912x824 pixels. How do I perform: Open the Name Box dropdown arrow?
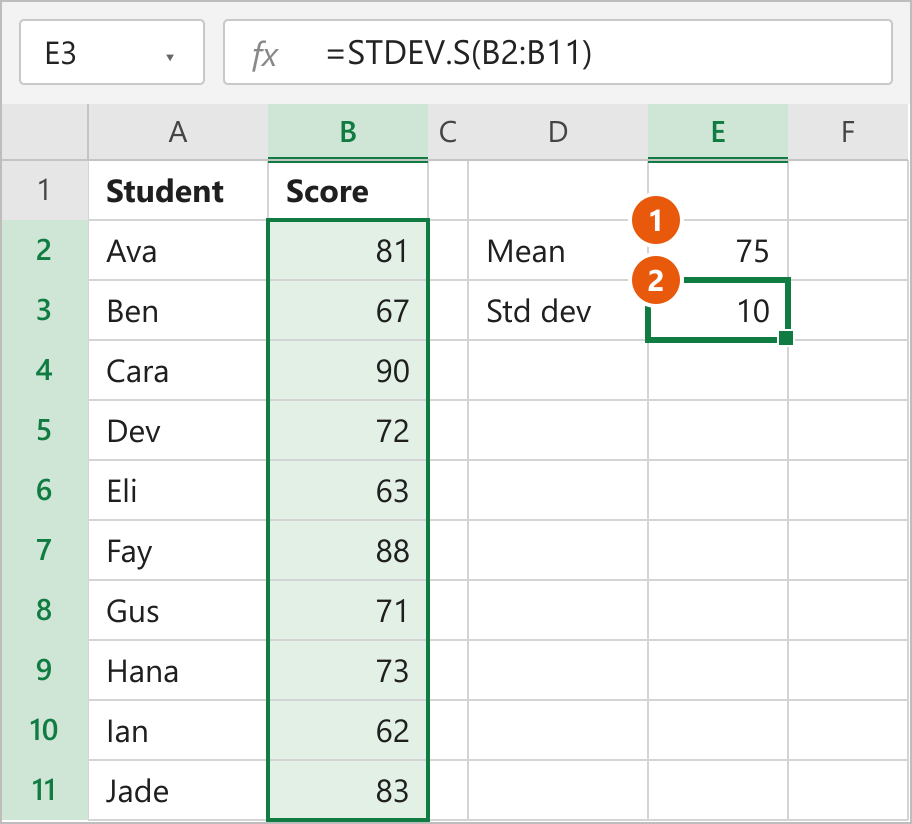coord(170,57)
